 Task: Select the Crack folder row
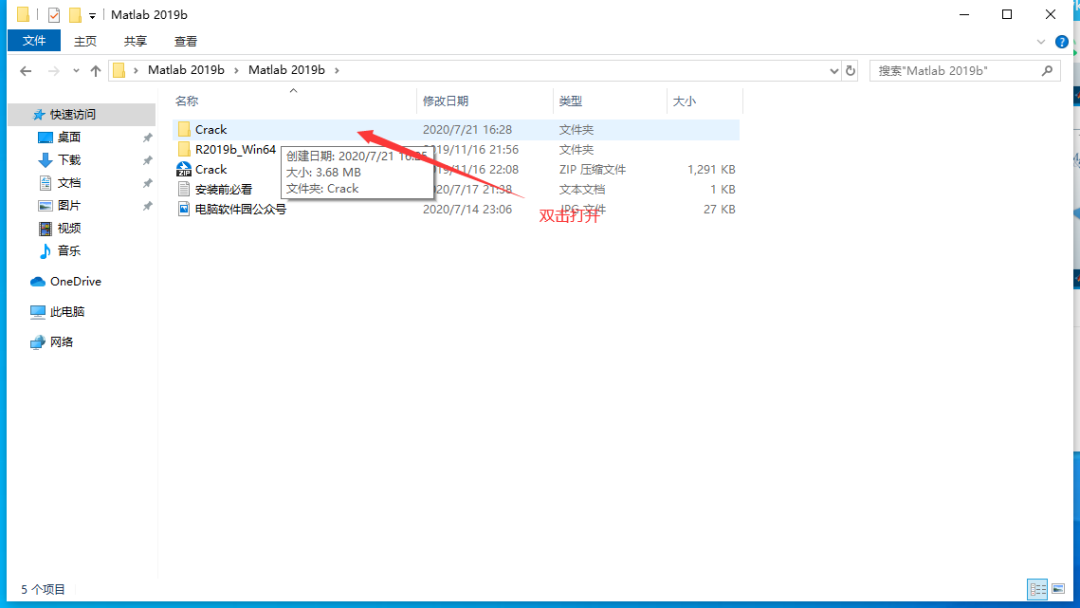[456, 129]
